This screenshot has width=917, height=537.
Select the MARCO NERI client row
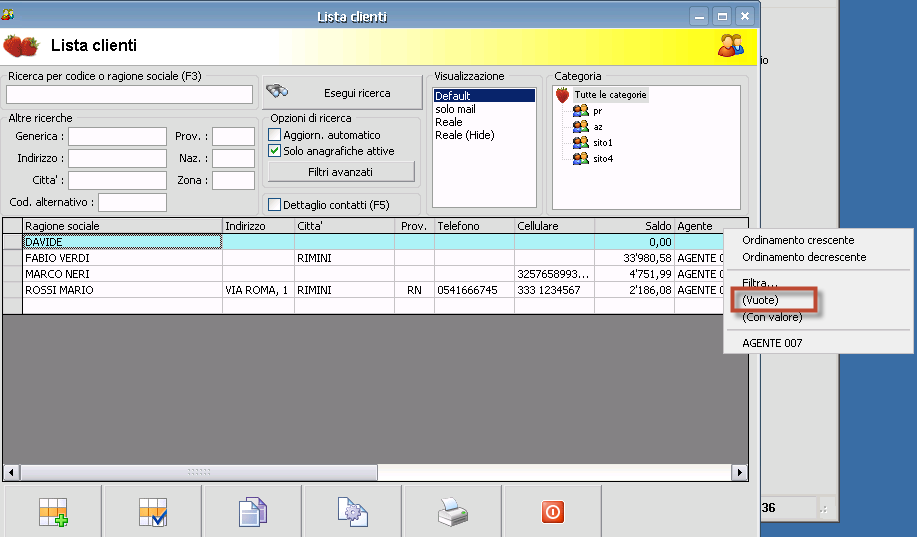[x=122, y=274]
